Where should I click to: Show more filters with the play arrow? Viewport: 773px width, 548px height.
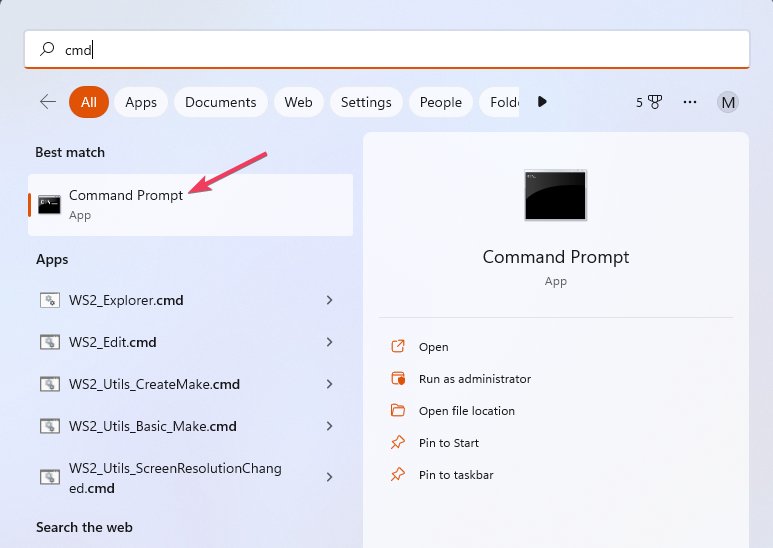pyautogui.click(x=542, y=102)
